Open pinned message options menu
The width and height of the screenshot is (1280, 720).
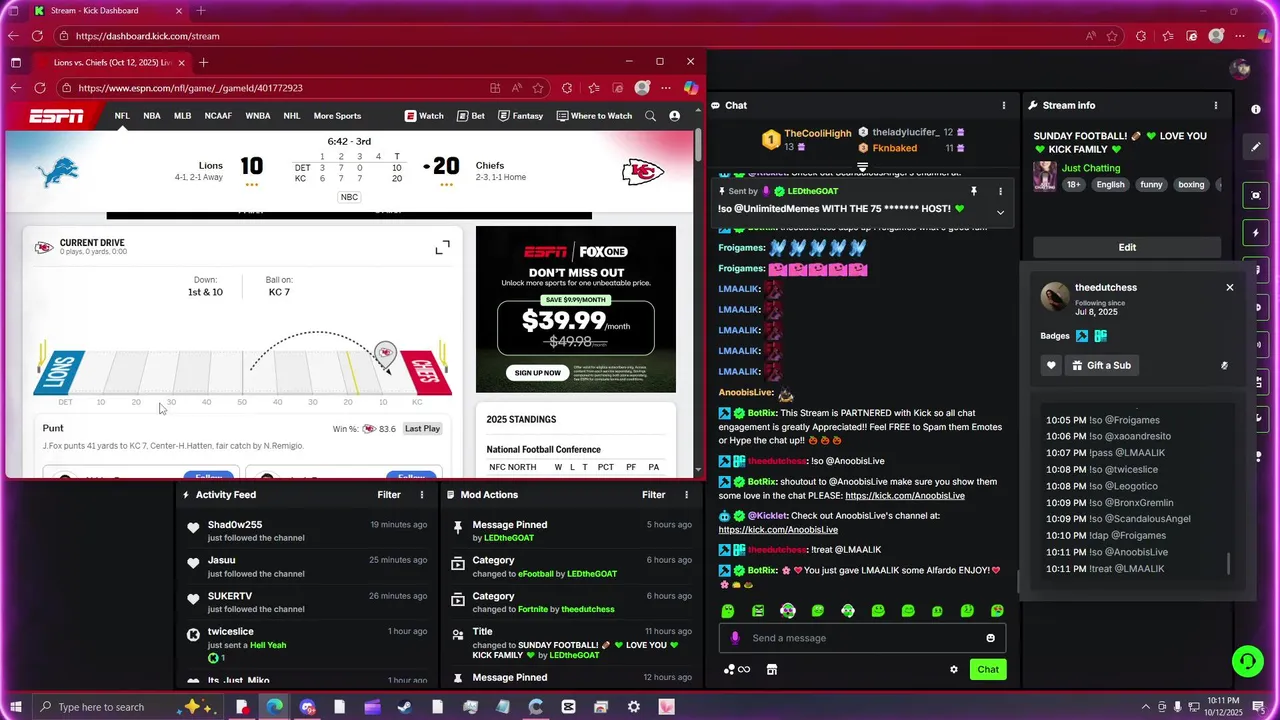coord(1000,191)
